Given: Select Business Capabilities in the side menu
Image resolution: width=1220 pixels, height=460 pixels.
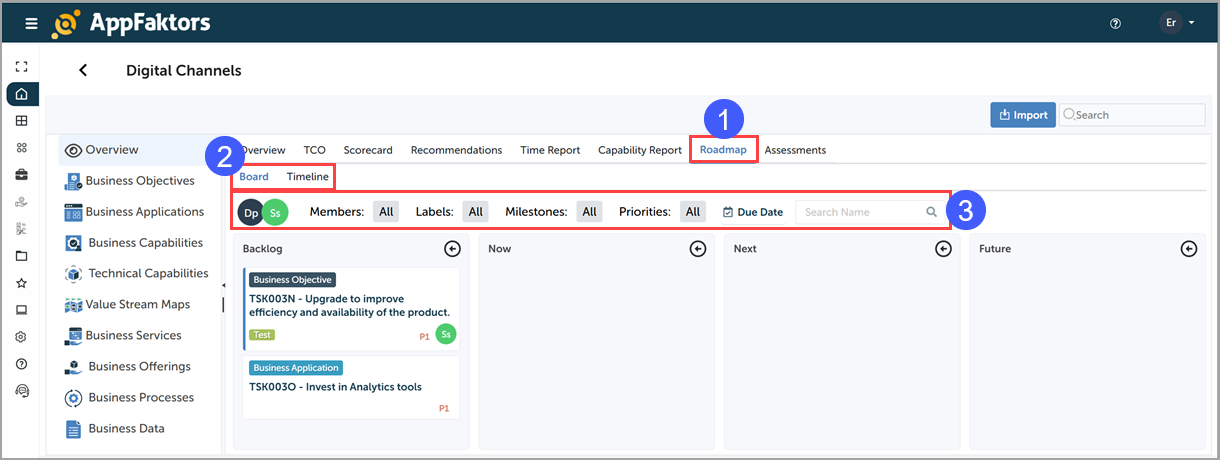Looking at the screenshot, I should pyautogui.click(x=144, y=243).
